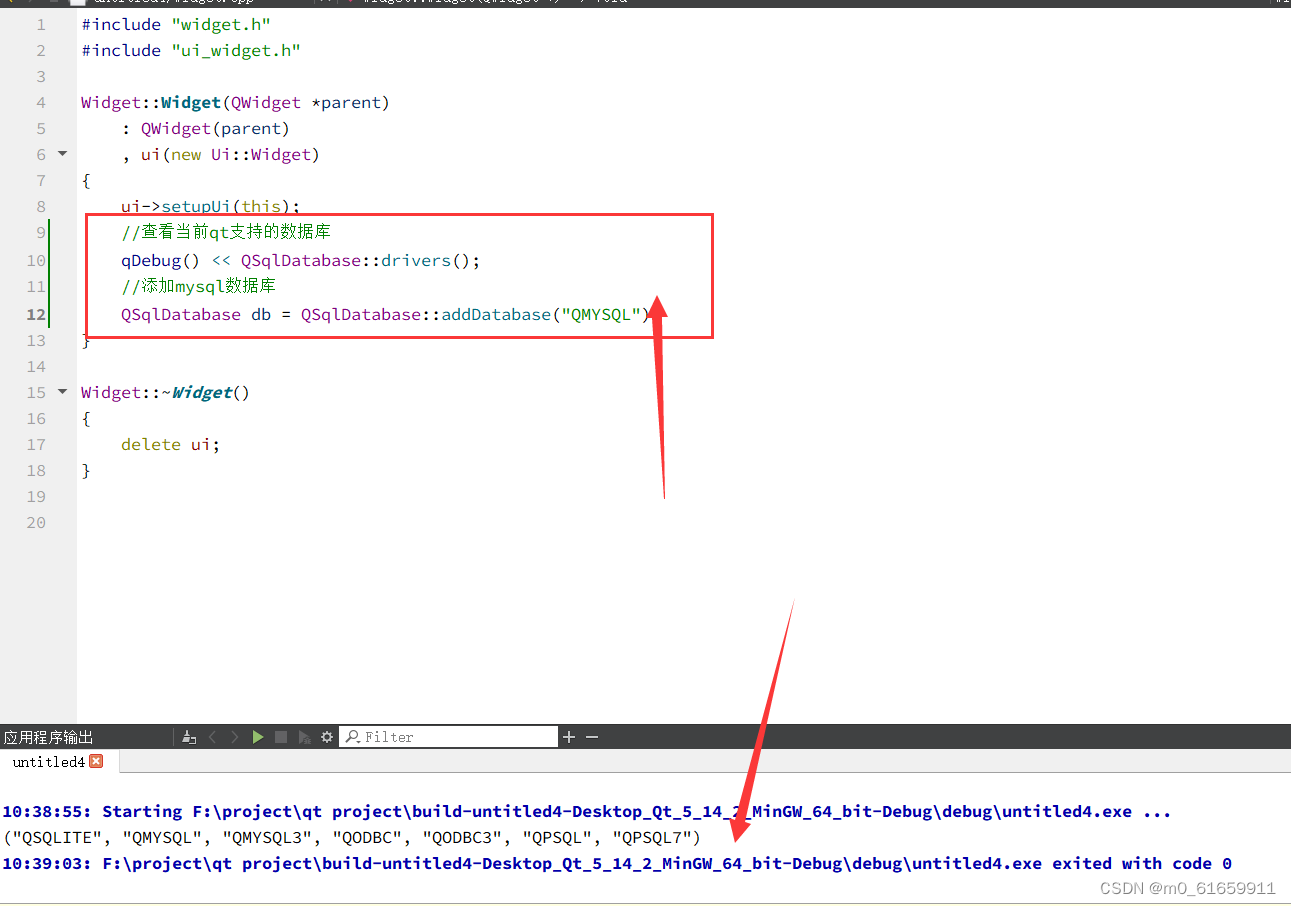The image size is (1291, 906).
Task: Zoom out output text with minus icon
Action: click(592, 737)
